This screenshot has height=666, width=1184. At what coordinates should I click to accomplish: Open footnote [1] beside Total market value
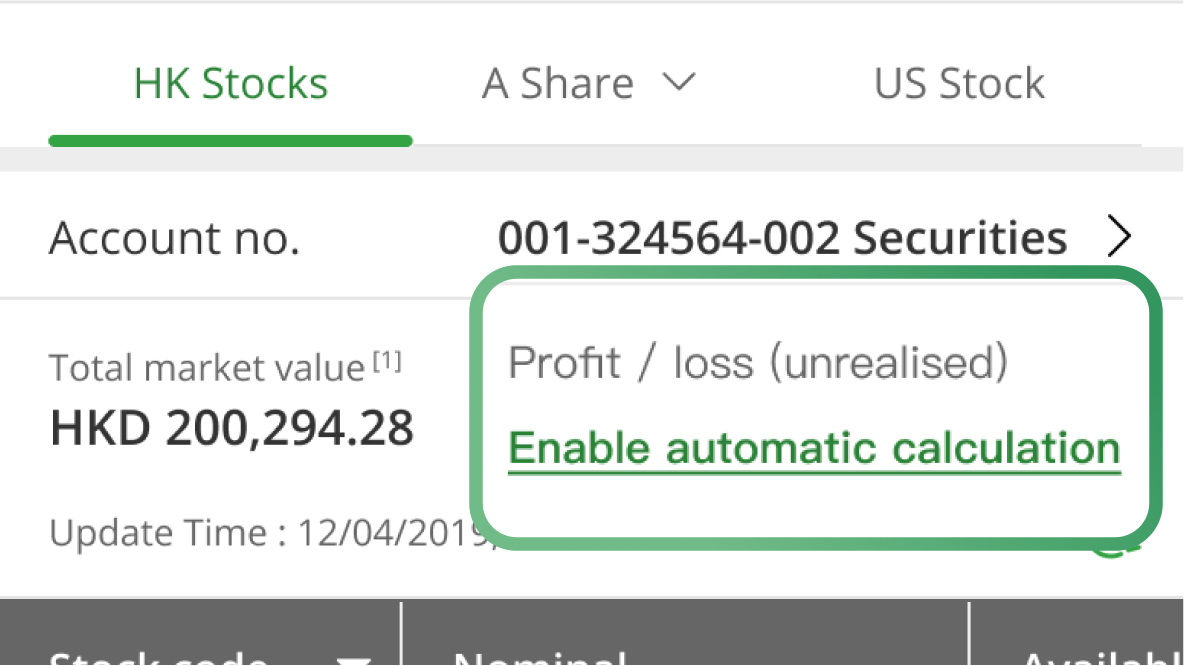pyautogui.click(x=387, y=363)
